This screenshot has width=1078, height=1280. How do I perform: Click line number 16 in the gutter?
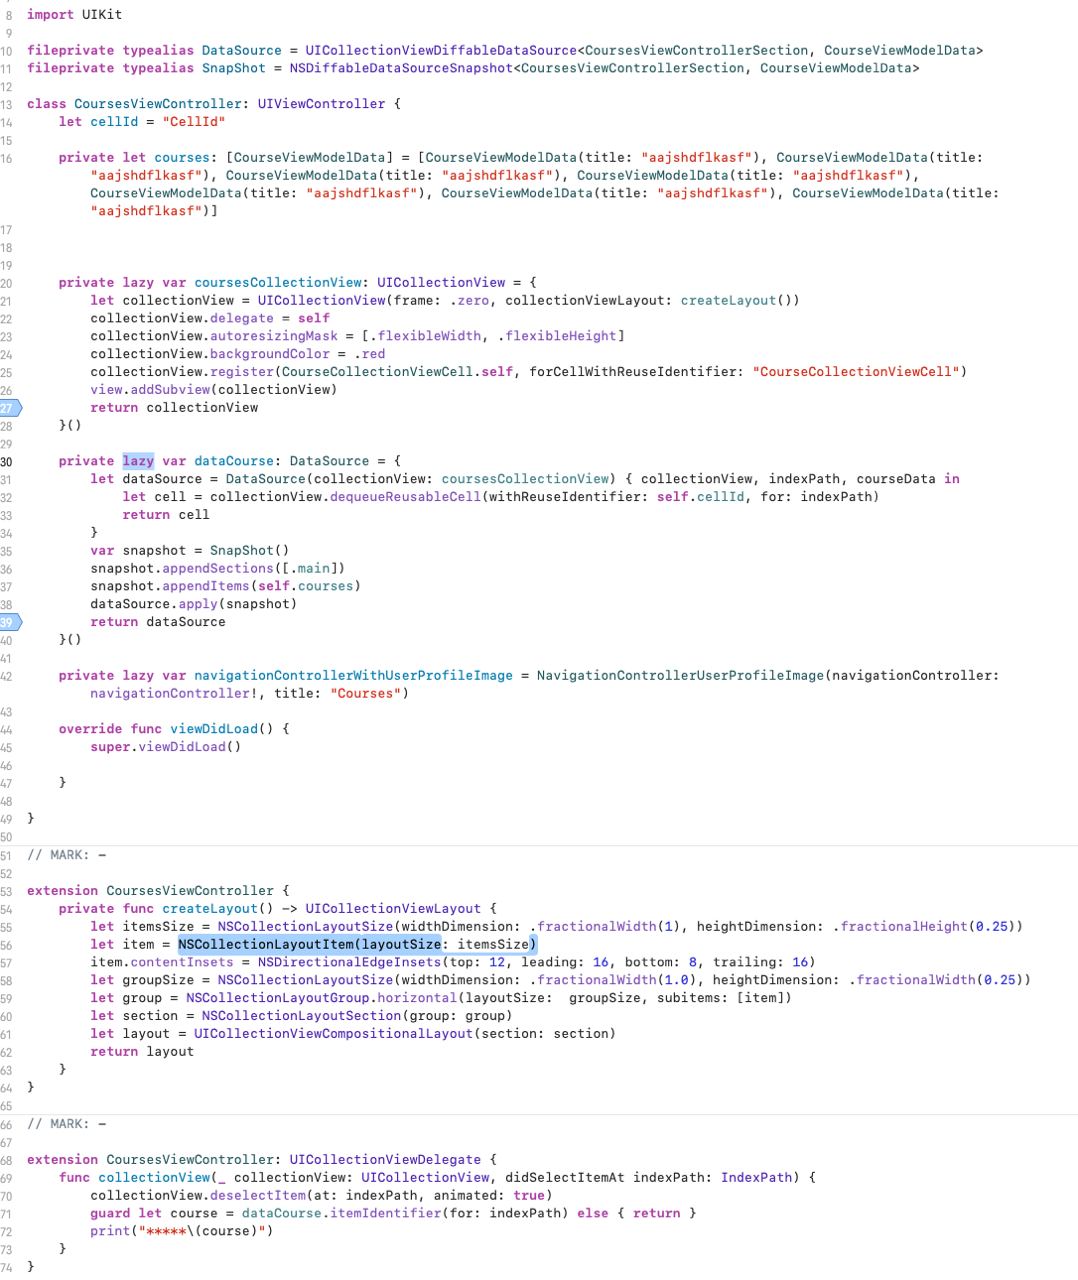(x=6, y=158)
